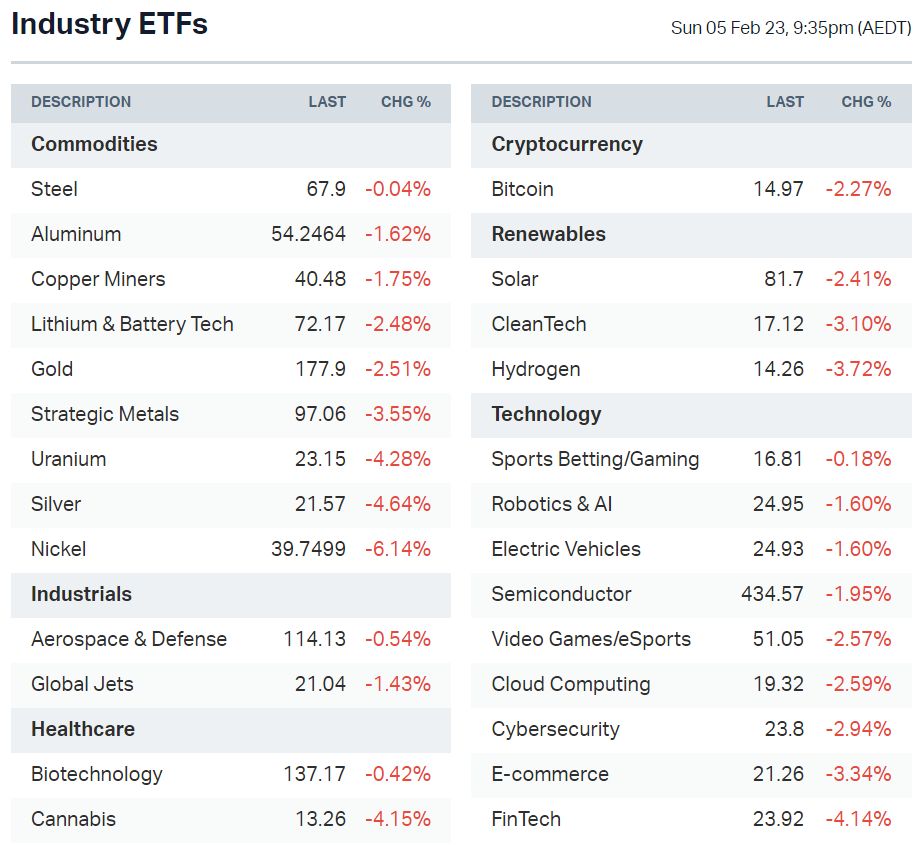Click the Steel ETF row label
Screen dimensions: 920x845
tap(54, 189)
